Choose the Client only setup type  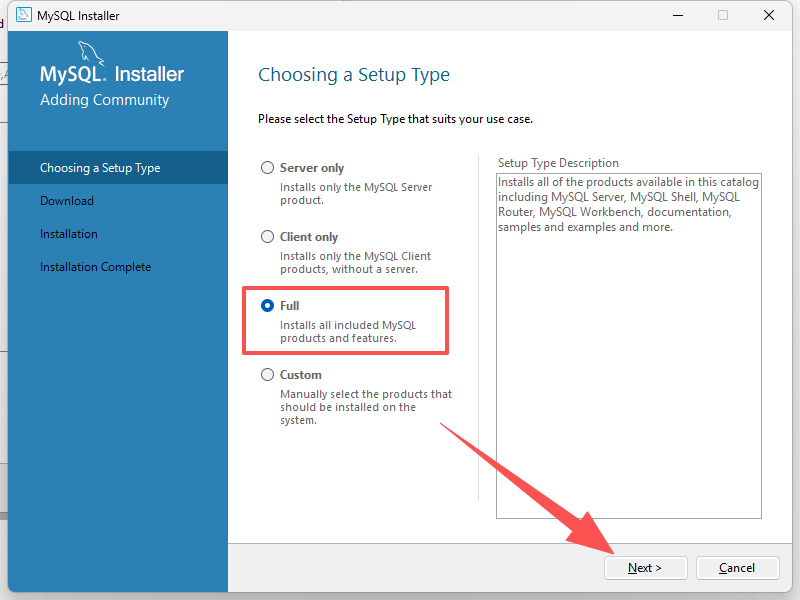267,237
